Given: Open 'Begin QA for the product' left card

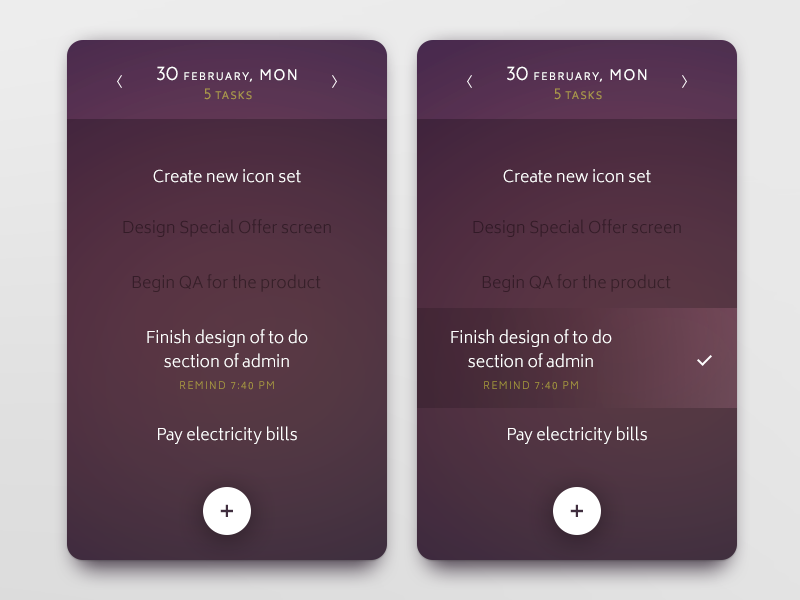Looking at the screenshot, I should tap(227, 282).
